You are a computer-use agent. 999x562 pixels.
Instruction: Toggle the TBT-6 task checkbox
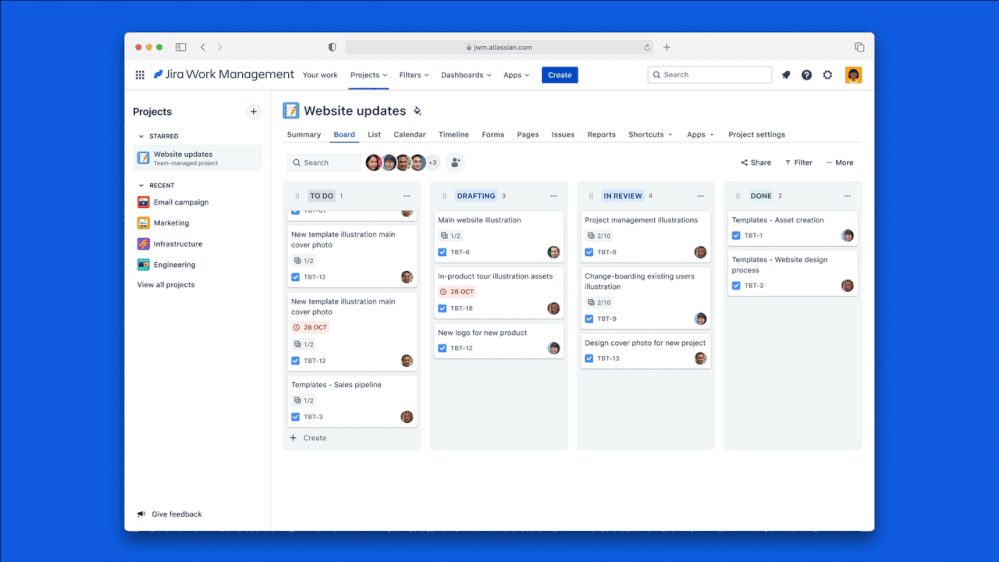click(x=442, y=252)
